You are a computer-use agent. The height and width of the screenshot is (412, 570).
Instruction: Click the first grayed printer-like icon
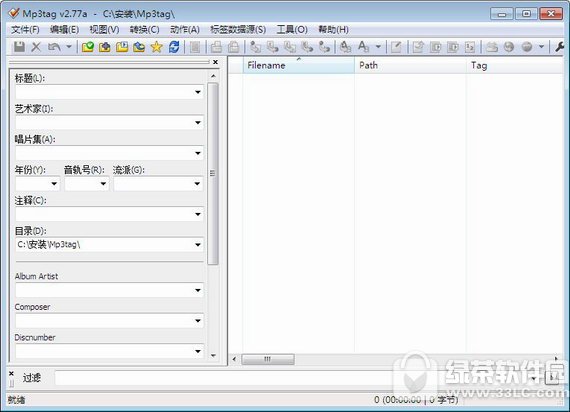216,47
